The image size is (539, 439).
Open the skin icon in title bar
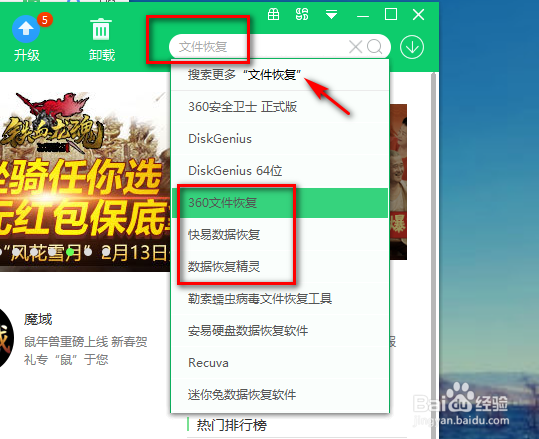pos(302,14)
